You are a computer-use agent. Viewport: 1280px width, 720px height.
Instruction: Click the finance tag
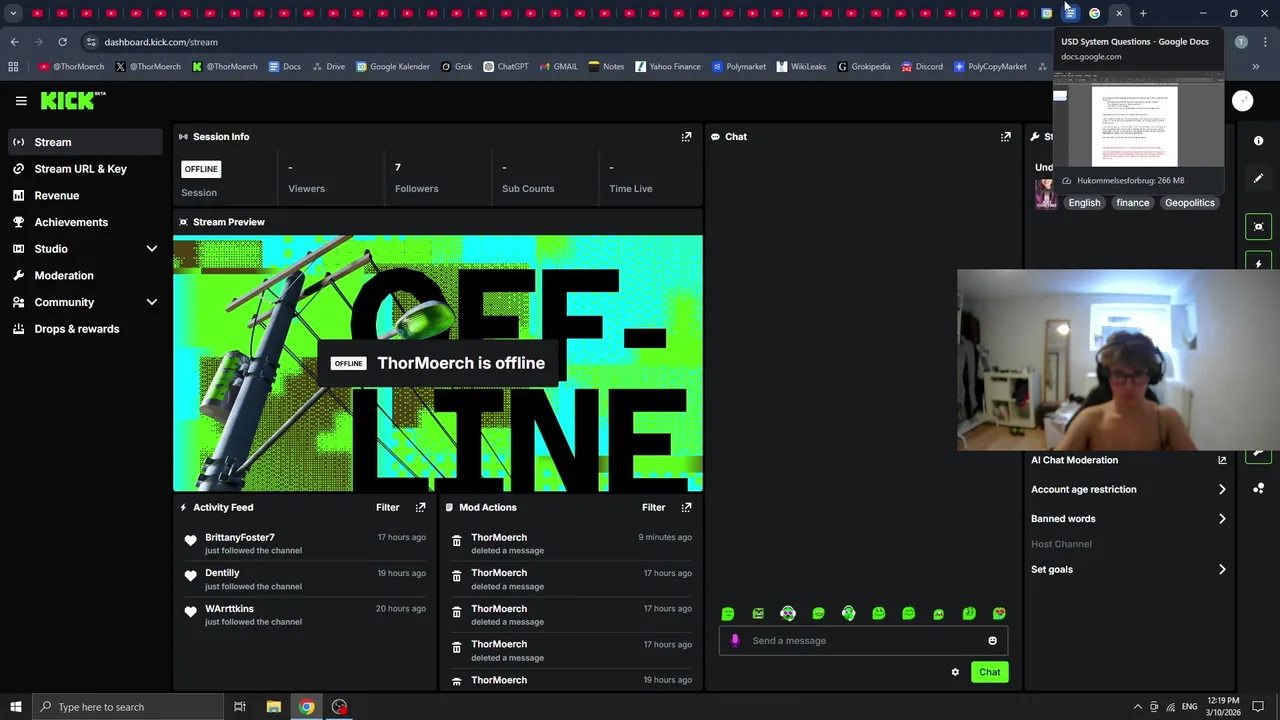click(1133, 203)
